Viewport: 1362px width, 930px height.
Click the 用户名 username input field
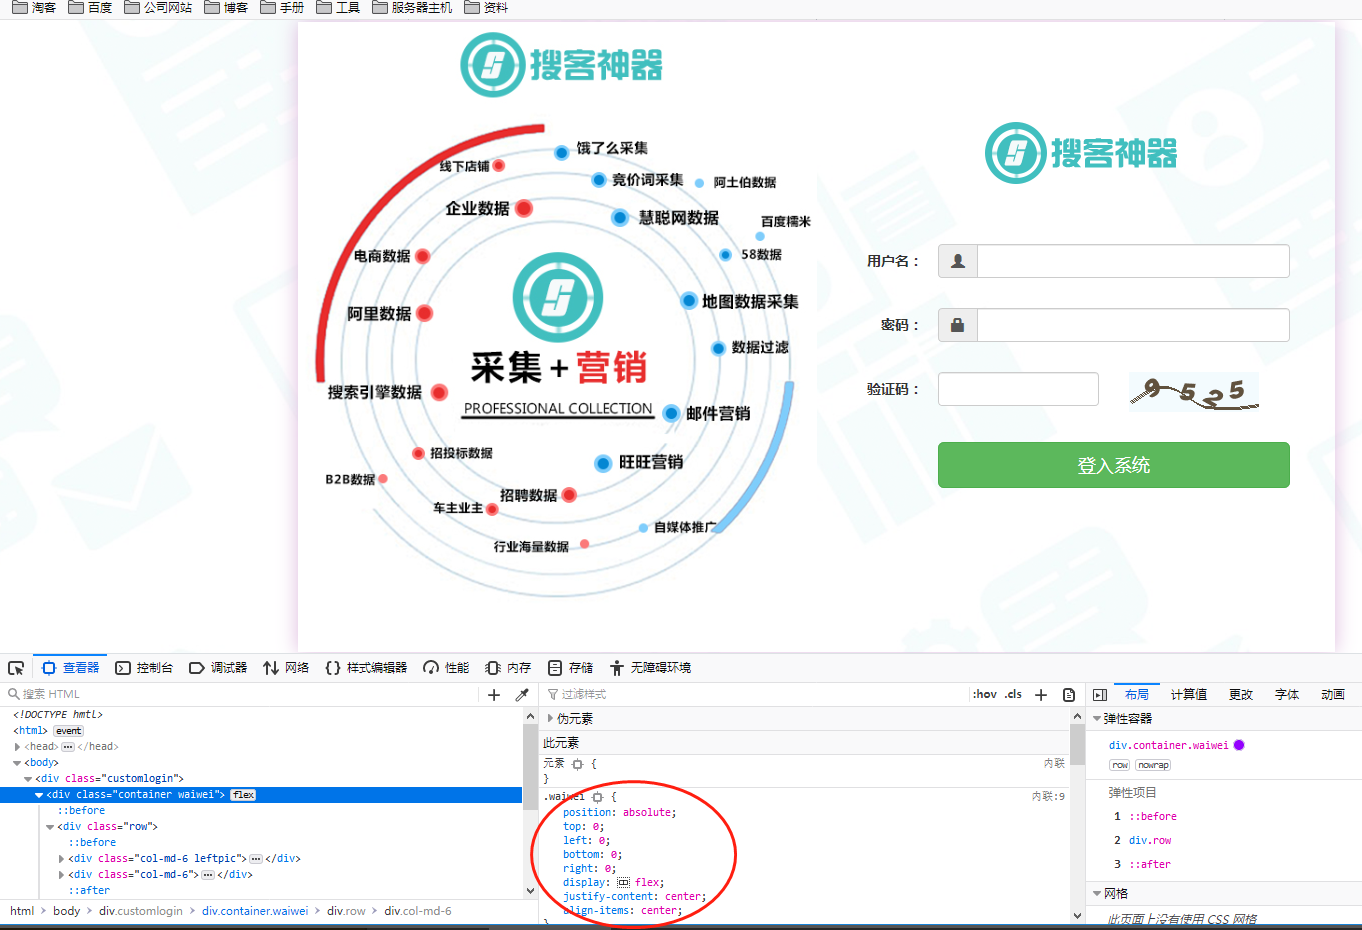1133,261
